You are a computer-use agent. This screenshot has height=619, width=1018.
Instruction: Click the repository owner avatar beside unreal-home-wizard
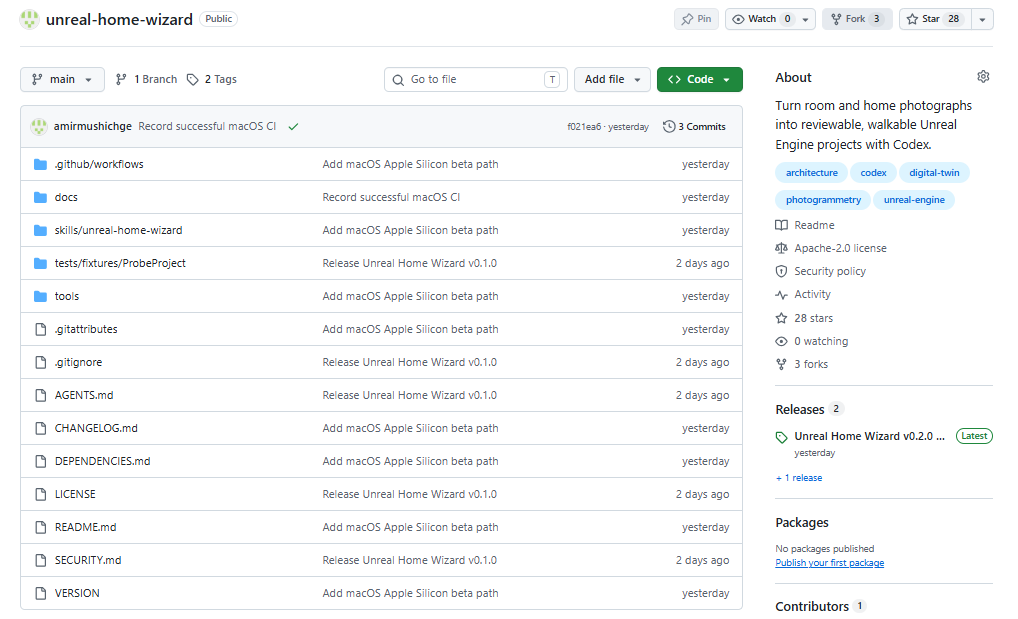29,19
